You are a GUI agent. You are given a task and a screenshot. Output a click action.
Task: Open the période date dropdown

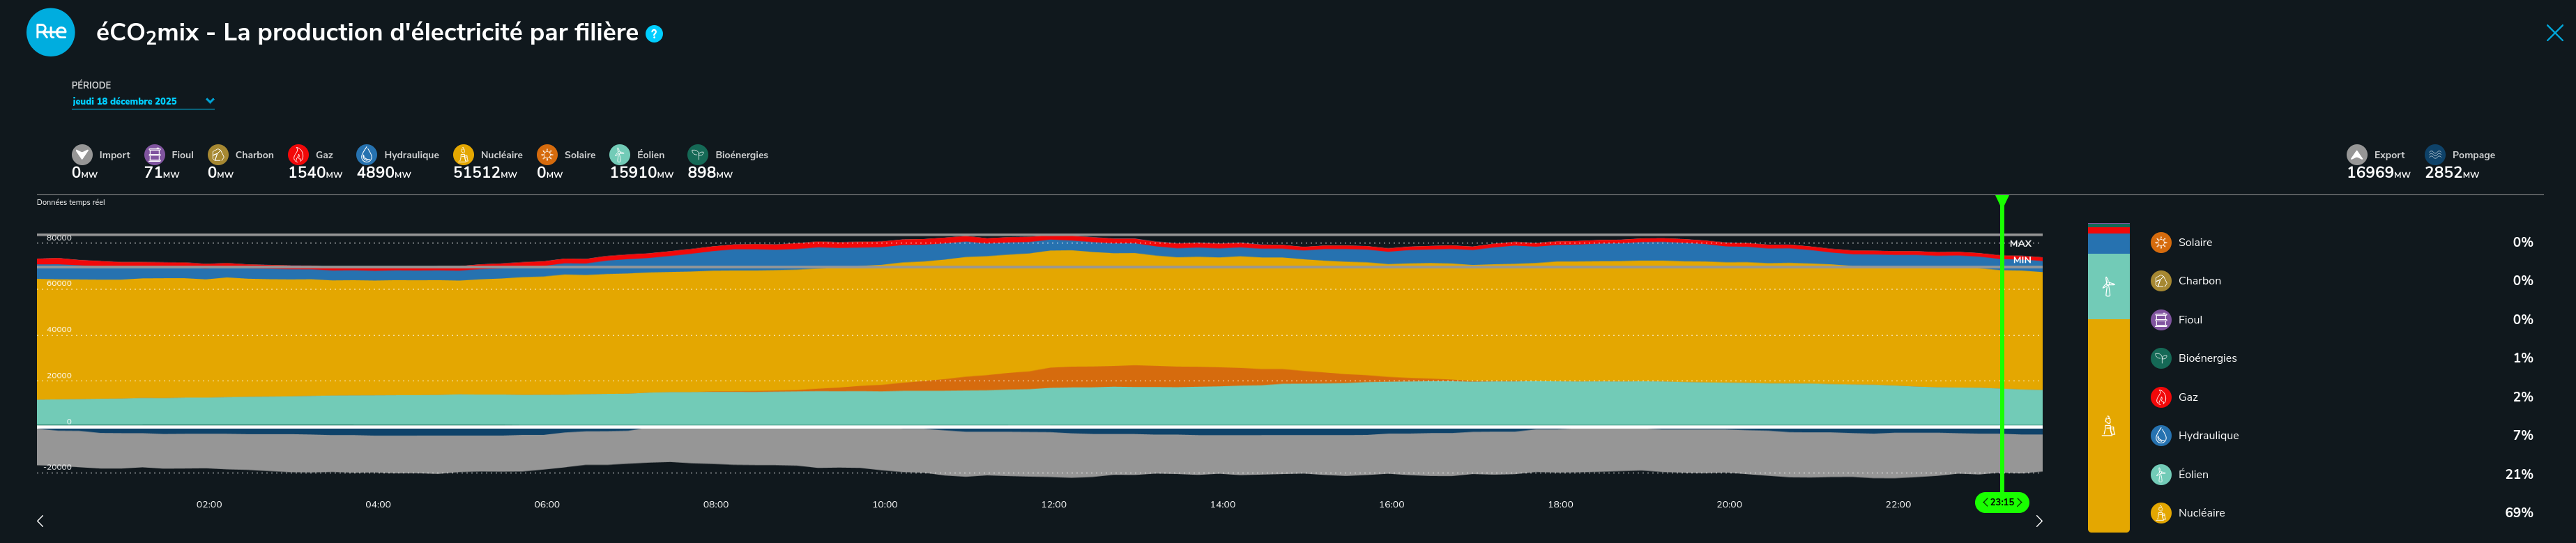tap(143, 101)
